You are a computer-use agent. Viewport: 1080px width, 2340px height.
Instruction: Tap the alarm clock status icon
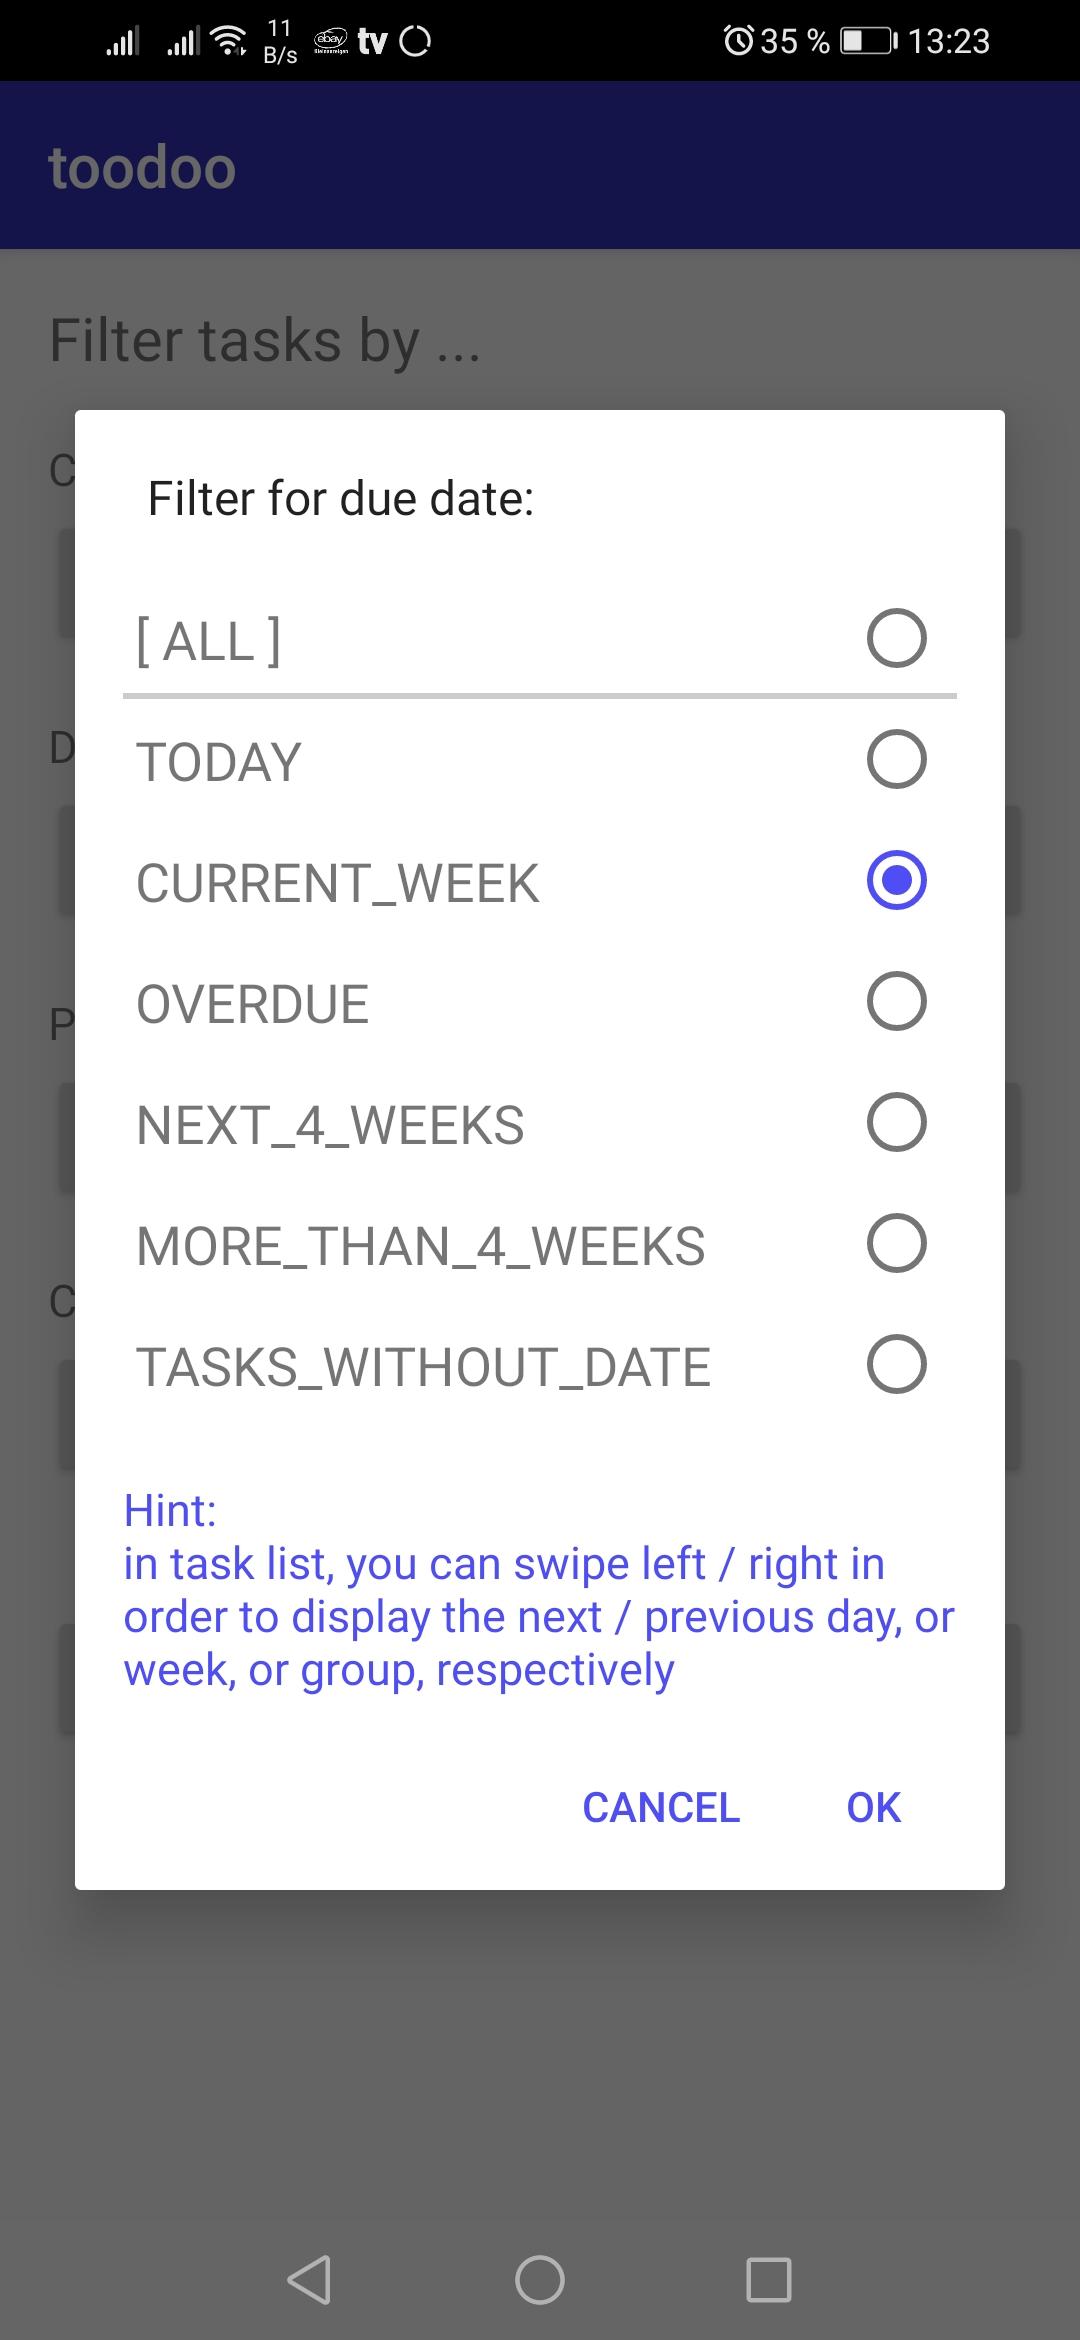[x=738, y=41]
